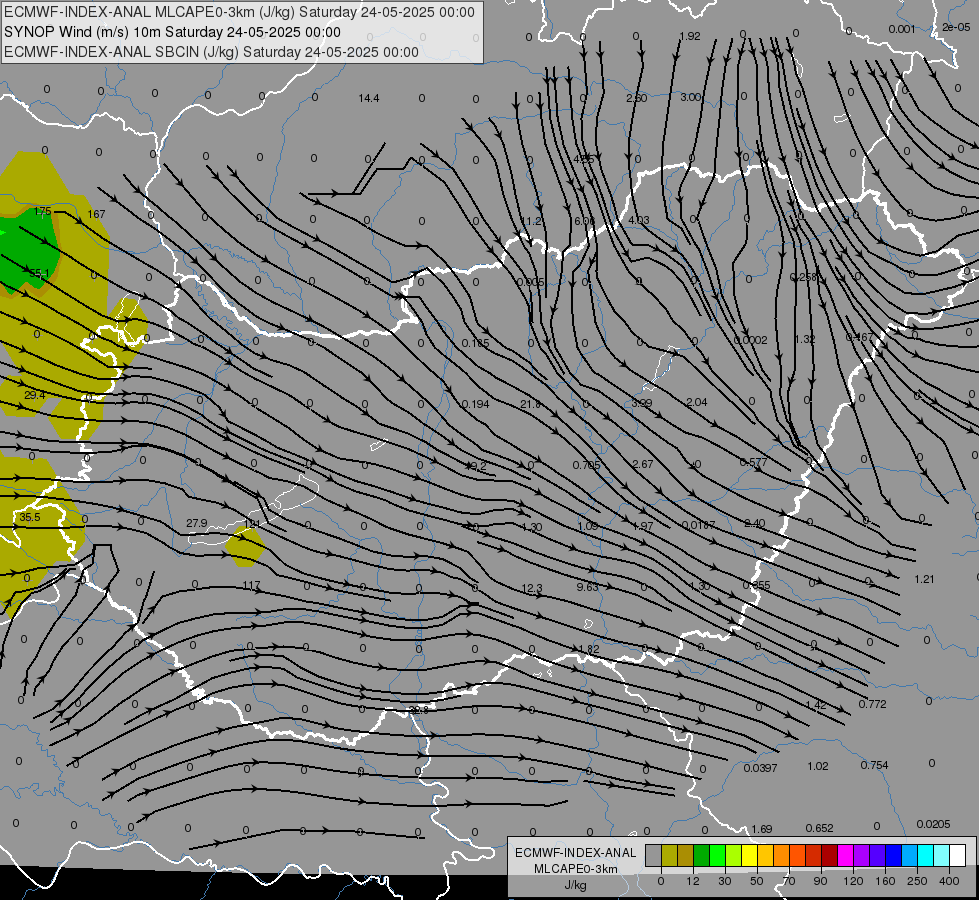Click the cyan legend swatch after 250
979x900 pixels.
click(925, 856)
